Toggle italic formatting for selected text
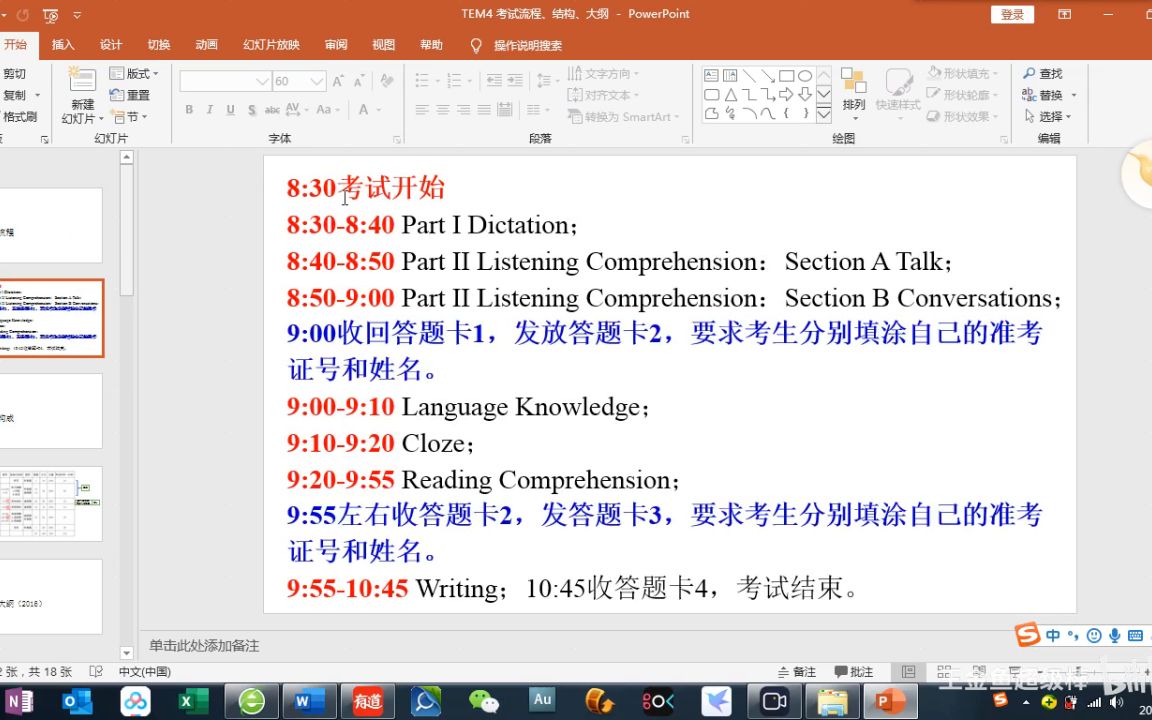Image resolution: width=1152 pixels, height=720 pixels. click(x=209, y=110)
